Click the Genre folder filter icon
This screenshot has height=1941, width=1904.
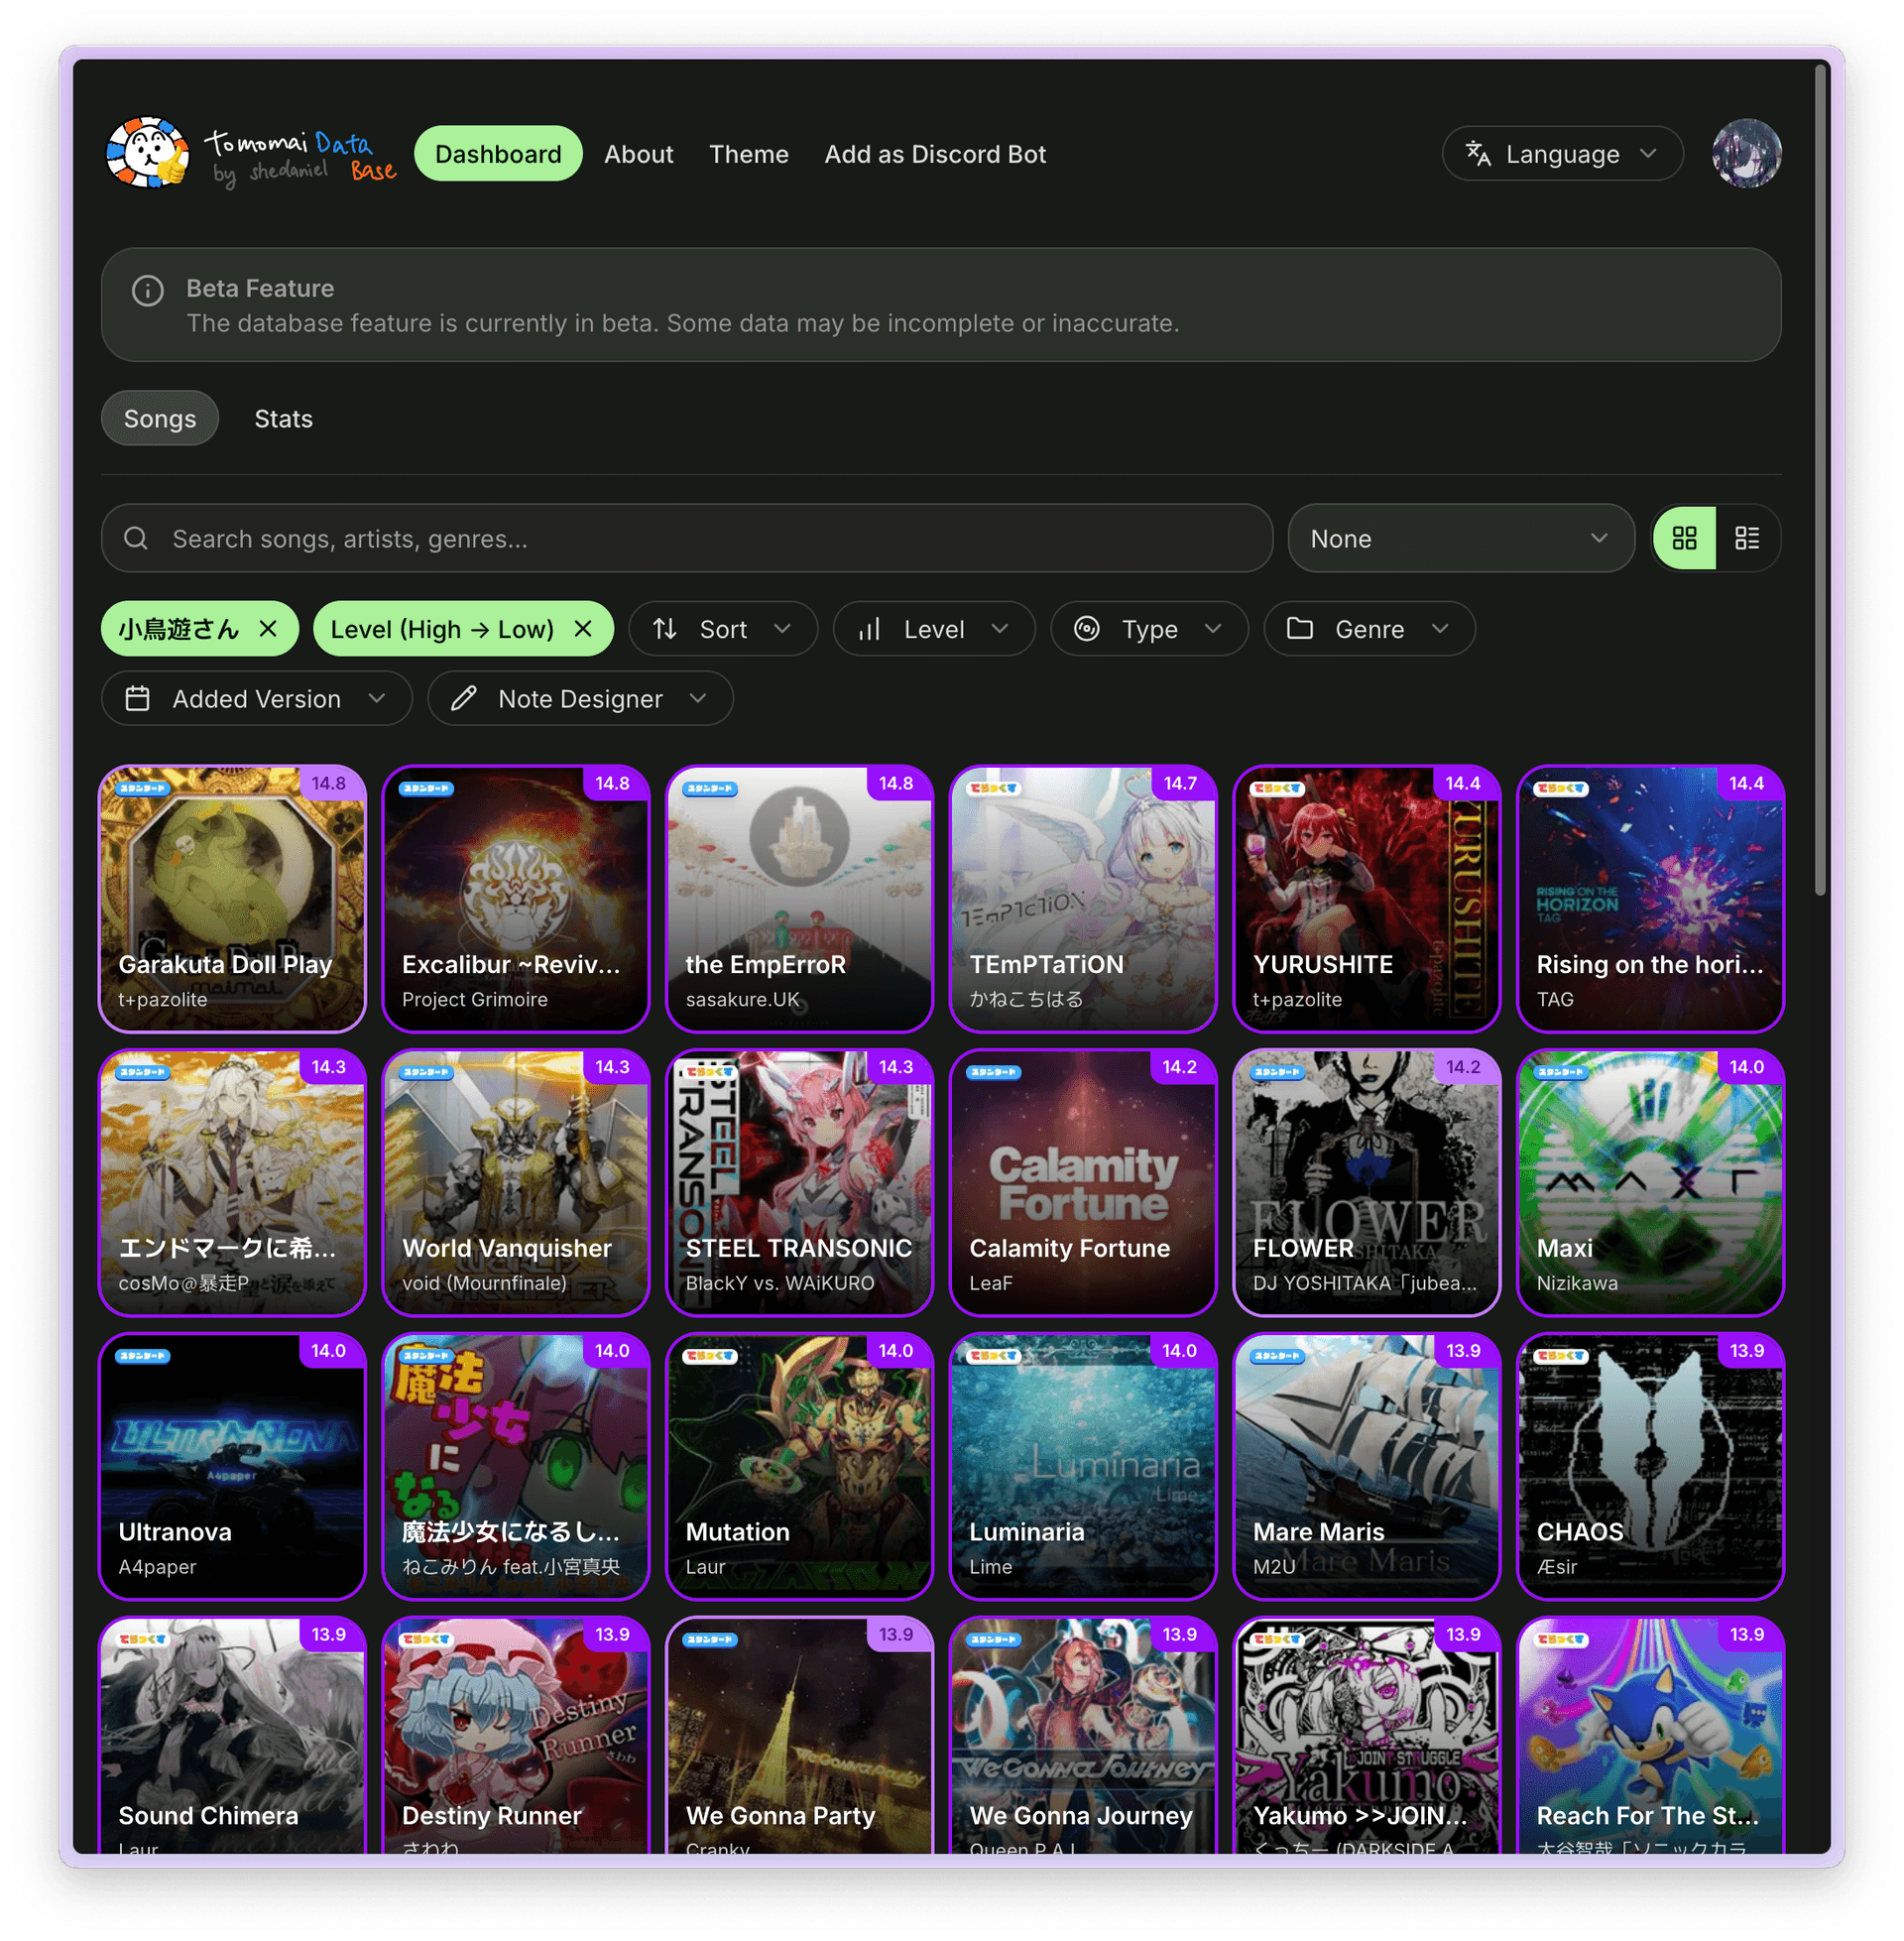click(x=1302, y=629)
